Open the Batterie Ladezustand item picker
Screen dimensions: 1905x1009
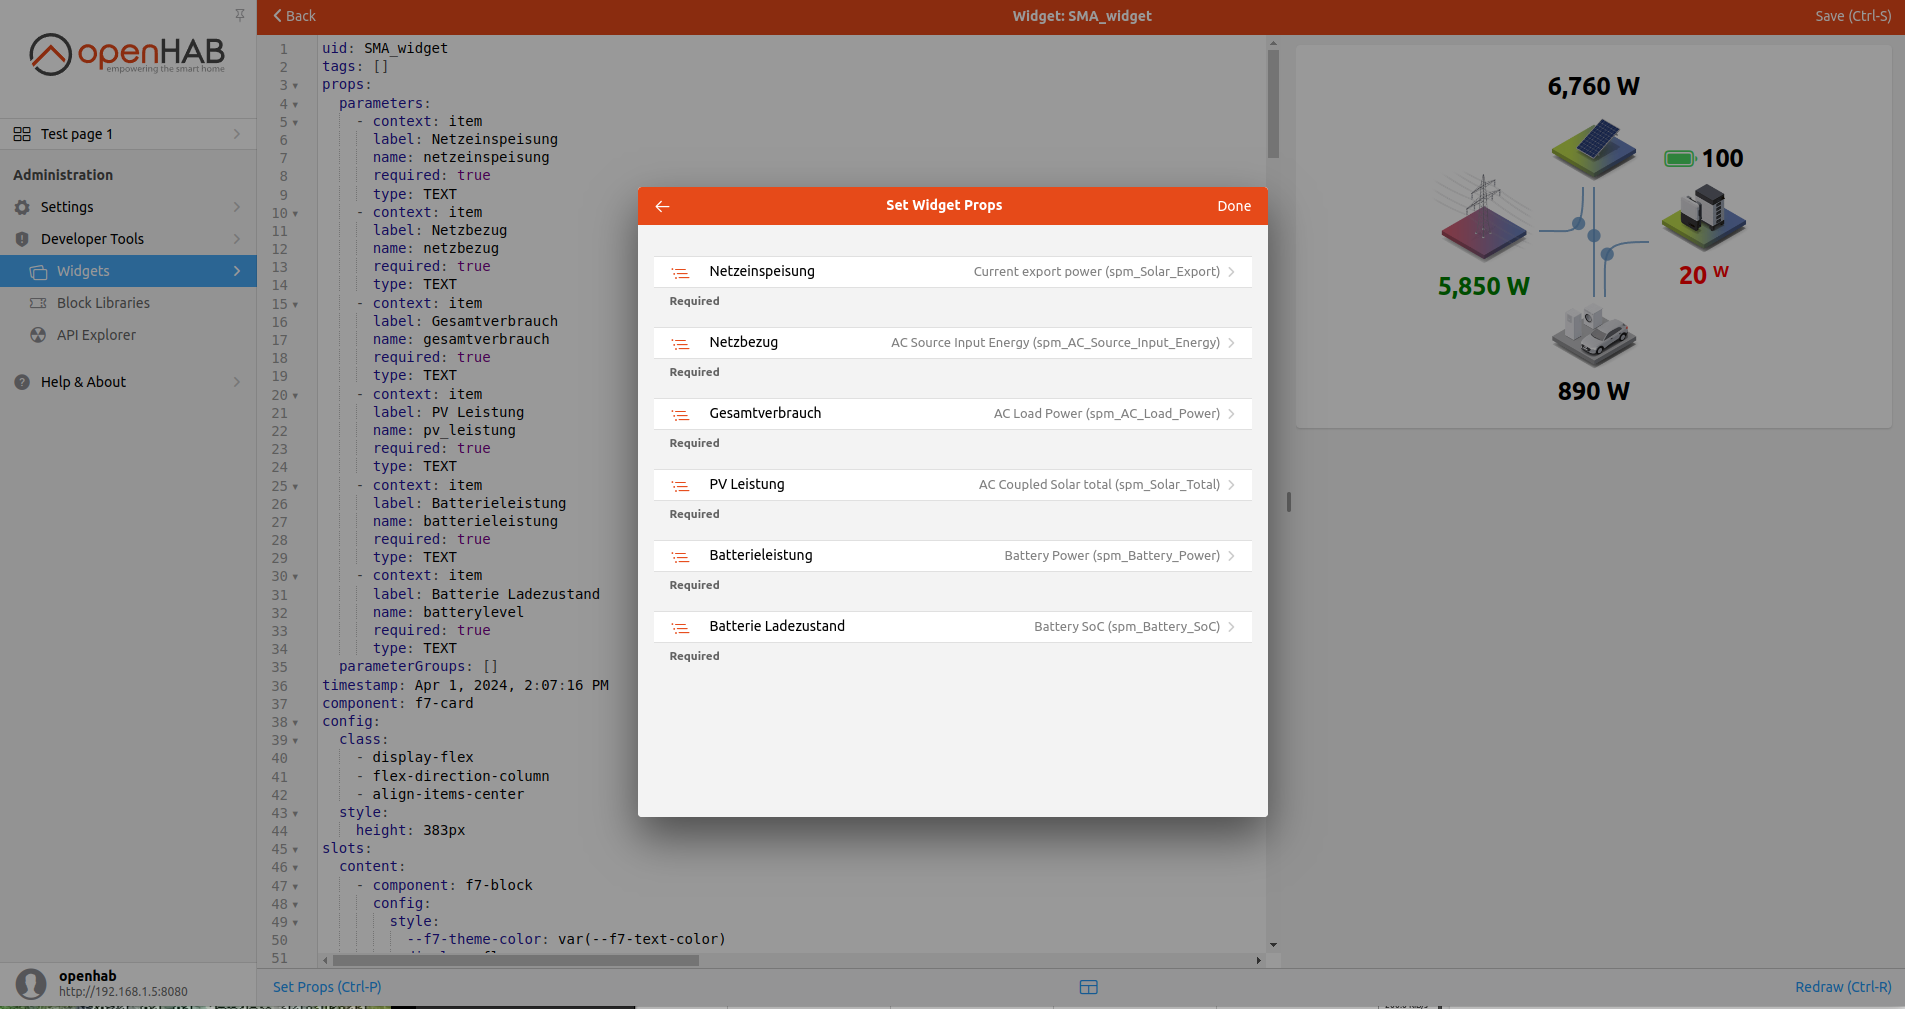pyautogui.click(x=953, y=627)
